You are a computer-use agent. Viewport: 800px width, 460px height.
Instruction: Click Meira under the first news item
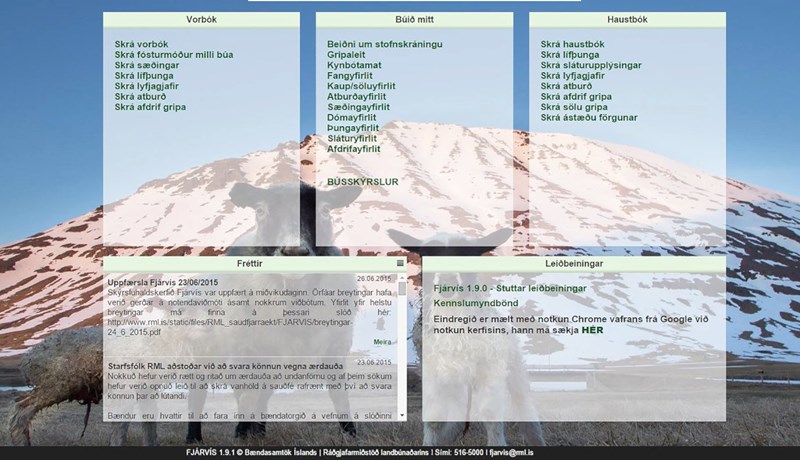tap(383, 342)
